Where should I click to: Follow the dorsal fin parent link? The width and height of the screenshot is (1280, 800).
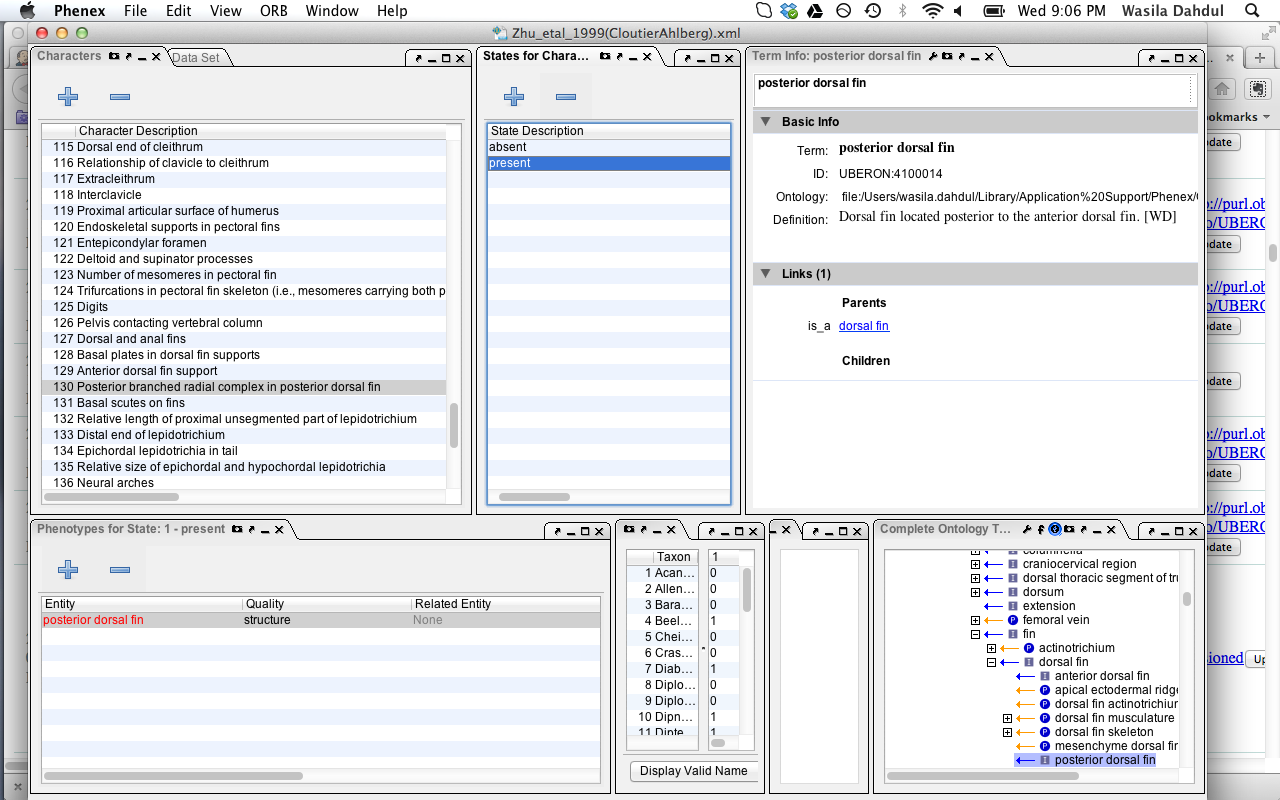coord(864,326)
